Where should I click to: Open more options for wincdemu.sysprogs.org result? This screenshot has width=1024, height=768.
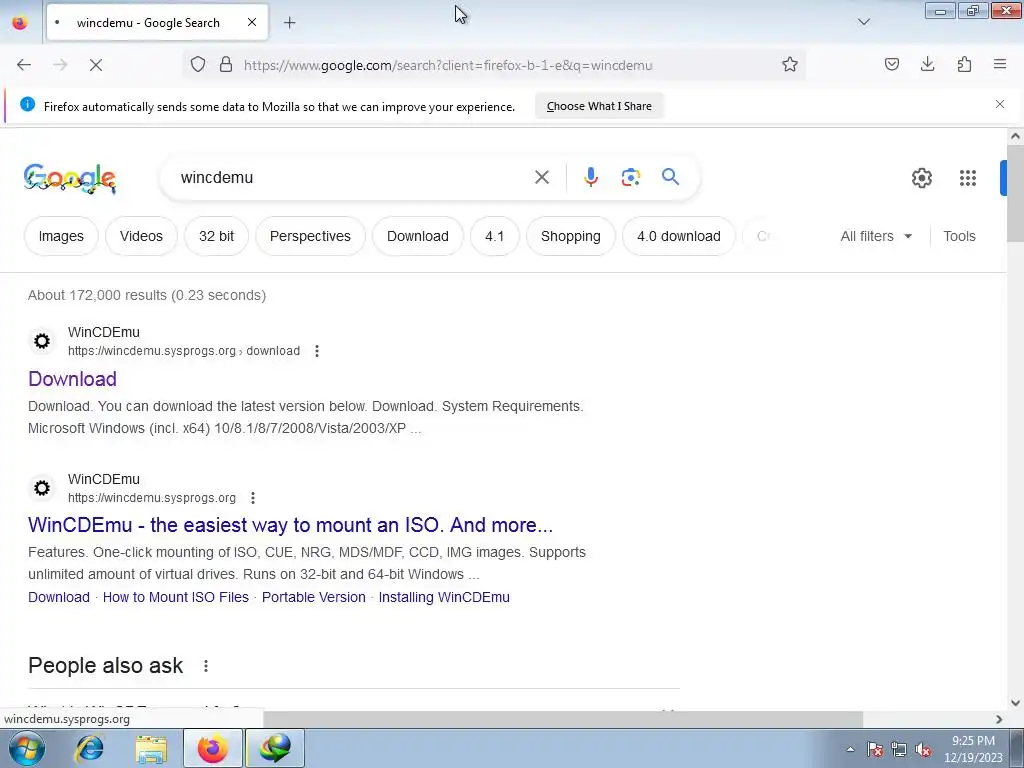253,498
